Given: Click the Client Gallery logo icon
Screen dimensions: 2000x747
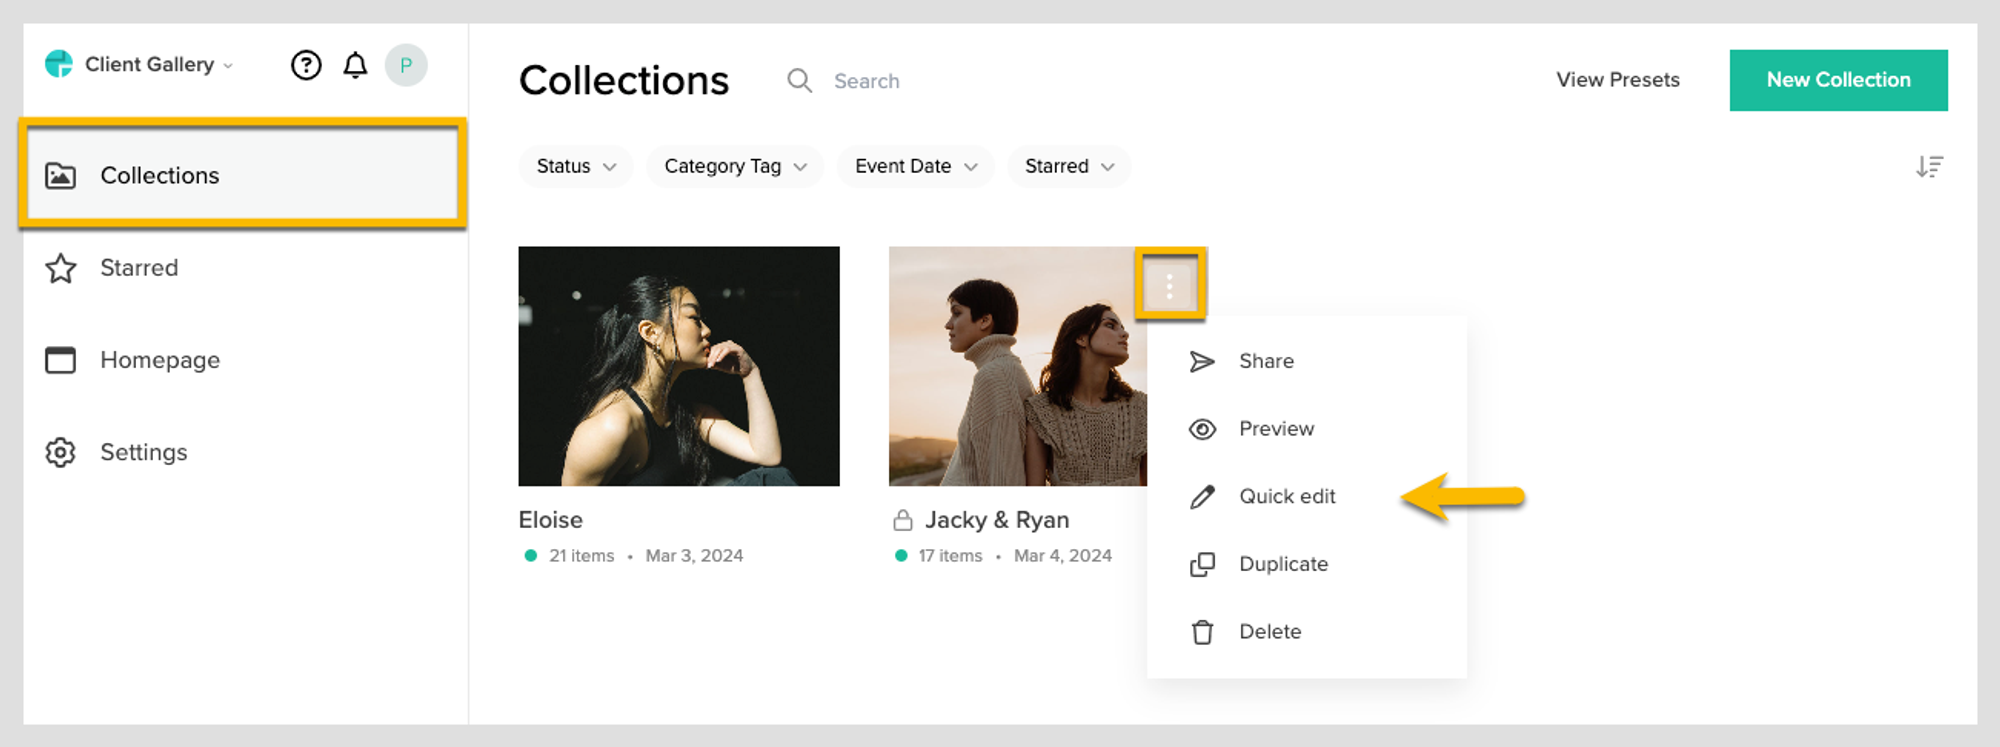Looking at the screenshot, I should pos(59,65).
